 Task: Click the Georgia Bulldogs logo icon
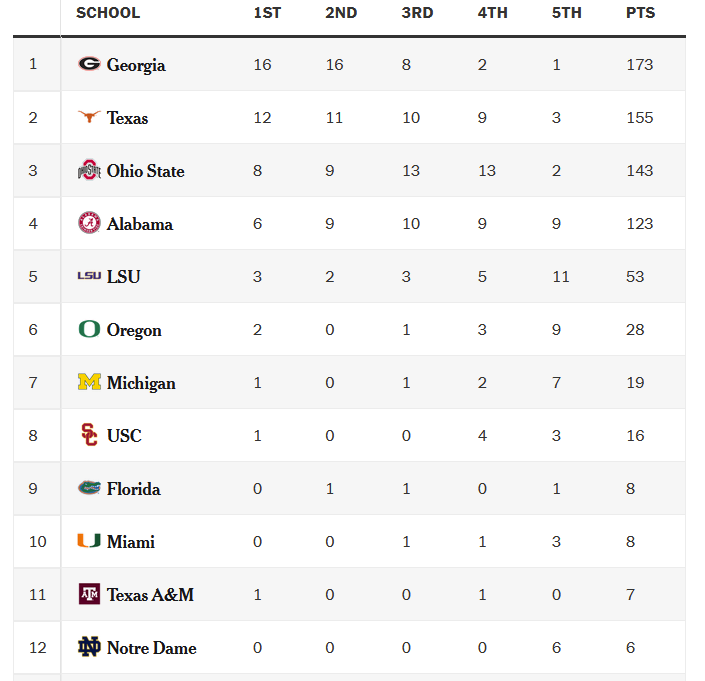89,64
